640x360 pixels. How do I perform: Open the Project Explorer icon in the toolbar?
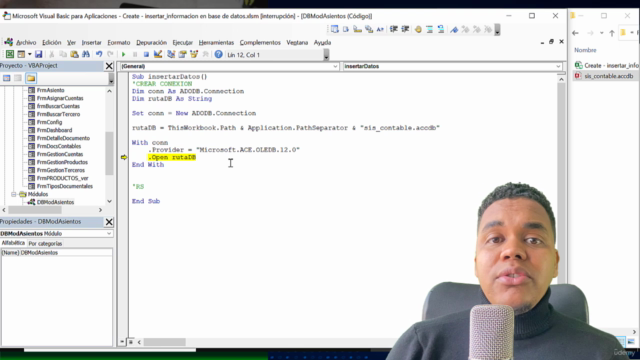click(171, 54)
